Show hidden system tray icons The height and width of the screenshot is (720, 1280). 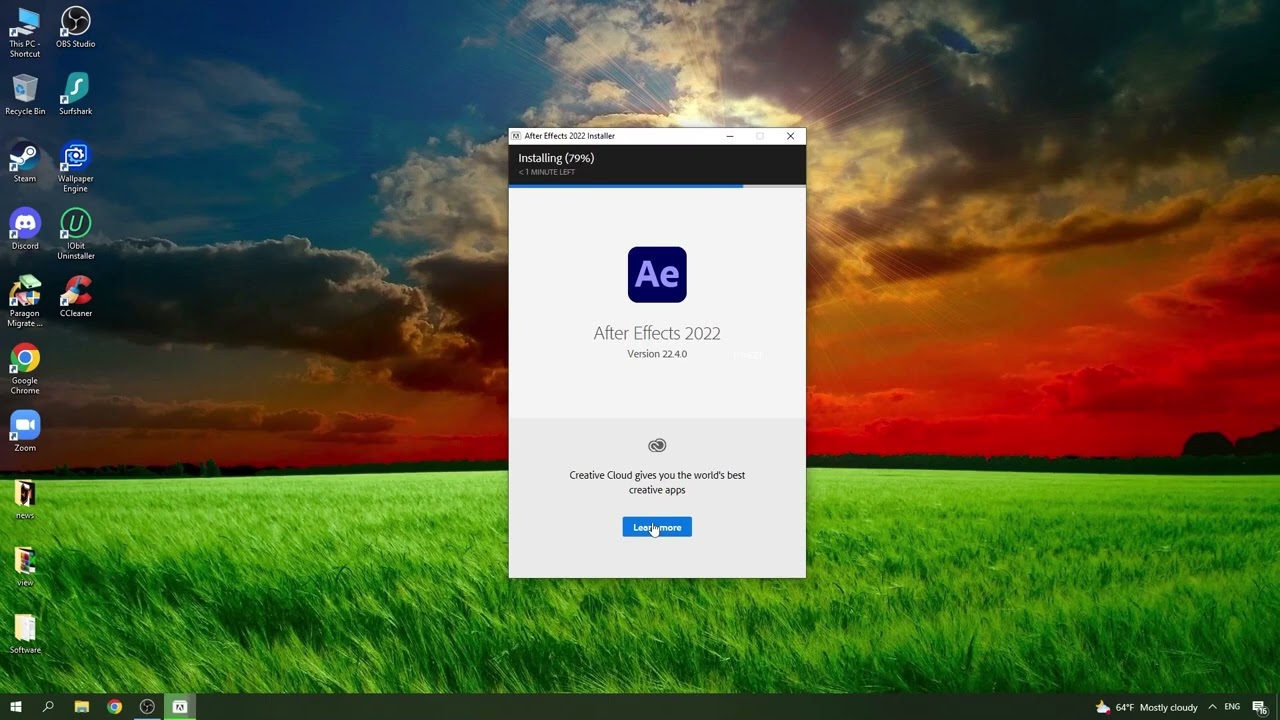point(1213,707)
